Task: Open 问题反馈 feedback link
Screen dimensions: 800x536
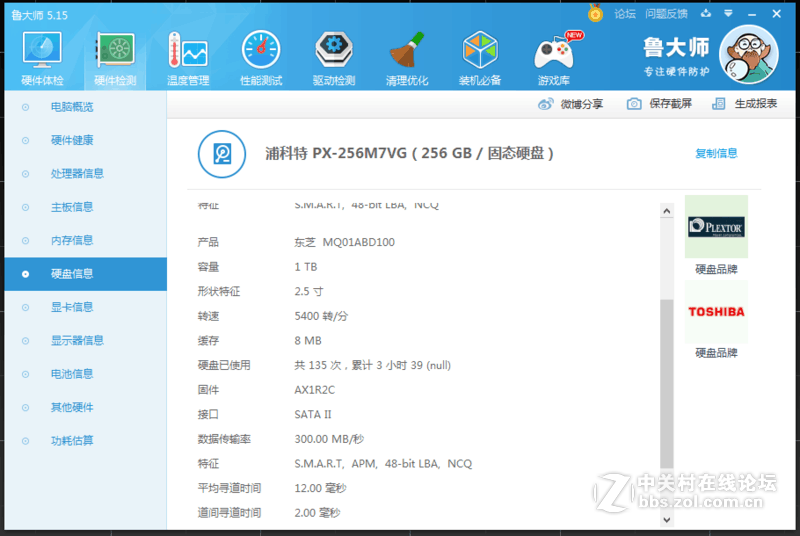Action: click(666, 14)
